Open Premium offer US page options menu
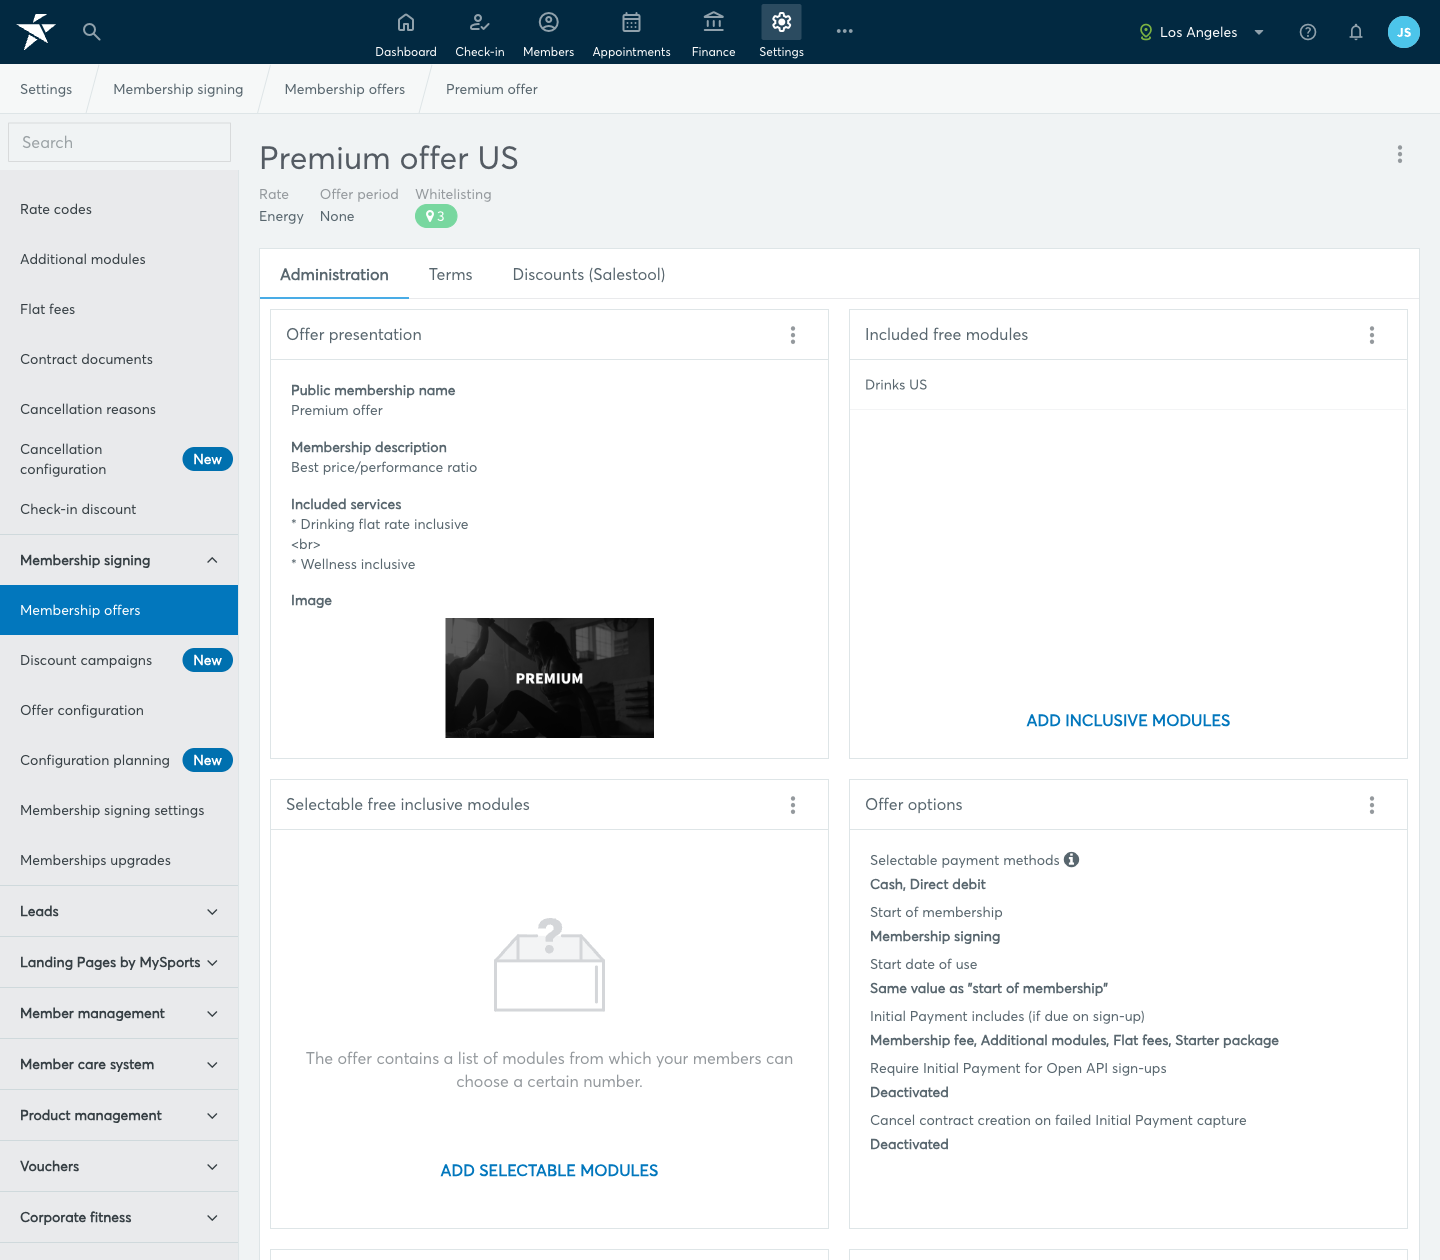The image size is (1440, 1260). [1400, 154]
